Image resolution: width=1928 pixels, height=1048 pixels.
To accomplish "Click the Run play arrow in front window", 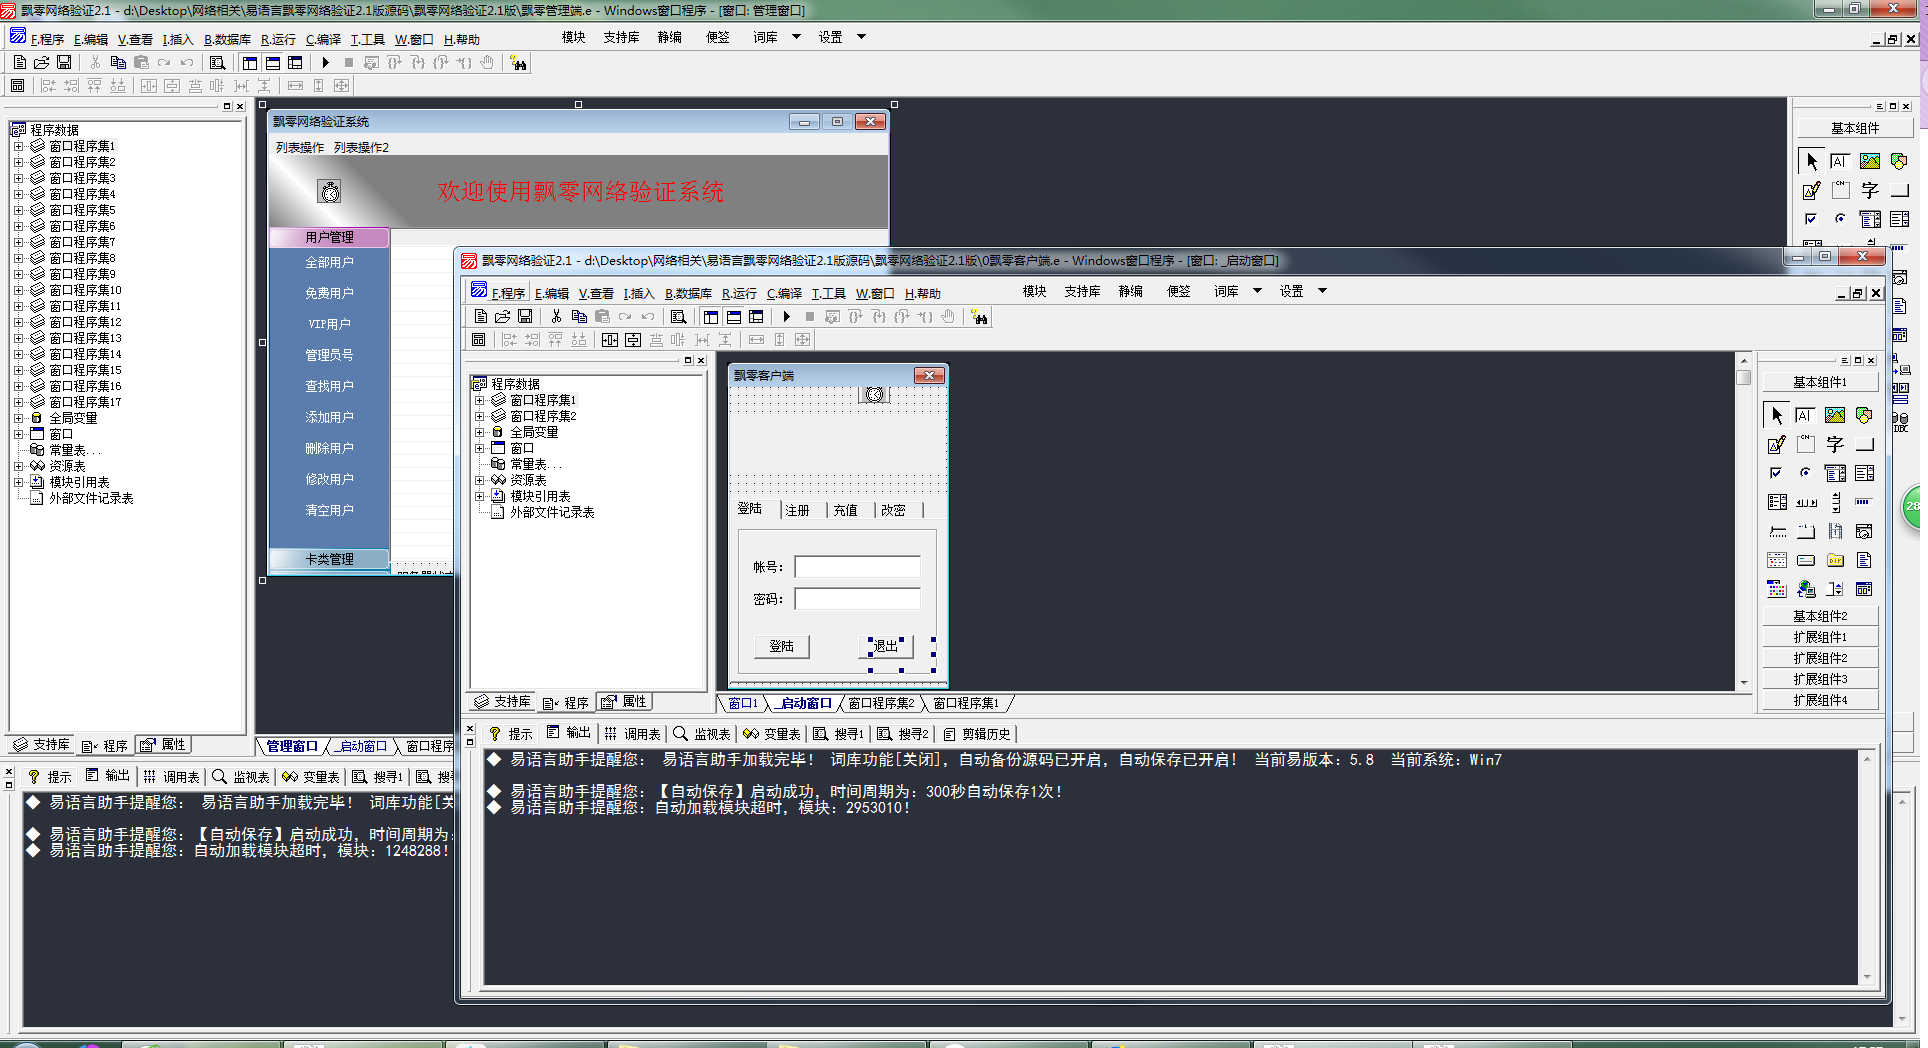I will [x=787, y=317].
